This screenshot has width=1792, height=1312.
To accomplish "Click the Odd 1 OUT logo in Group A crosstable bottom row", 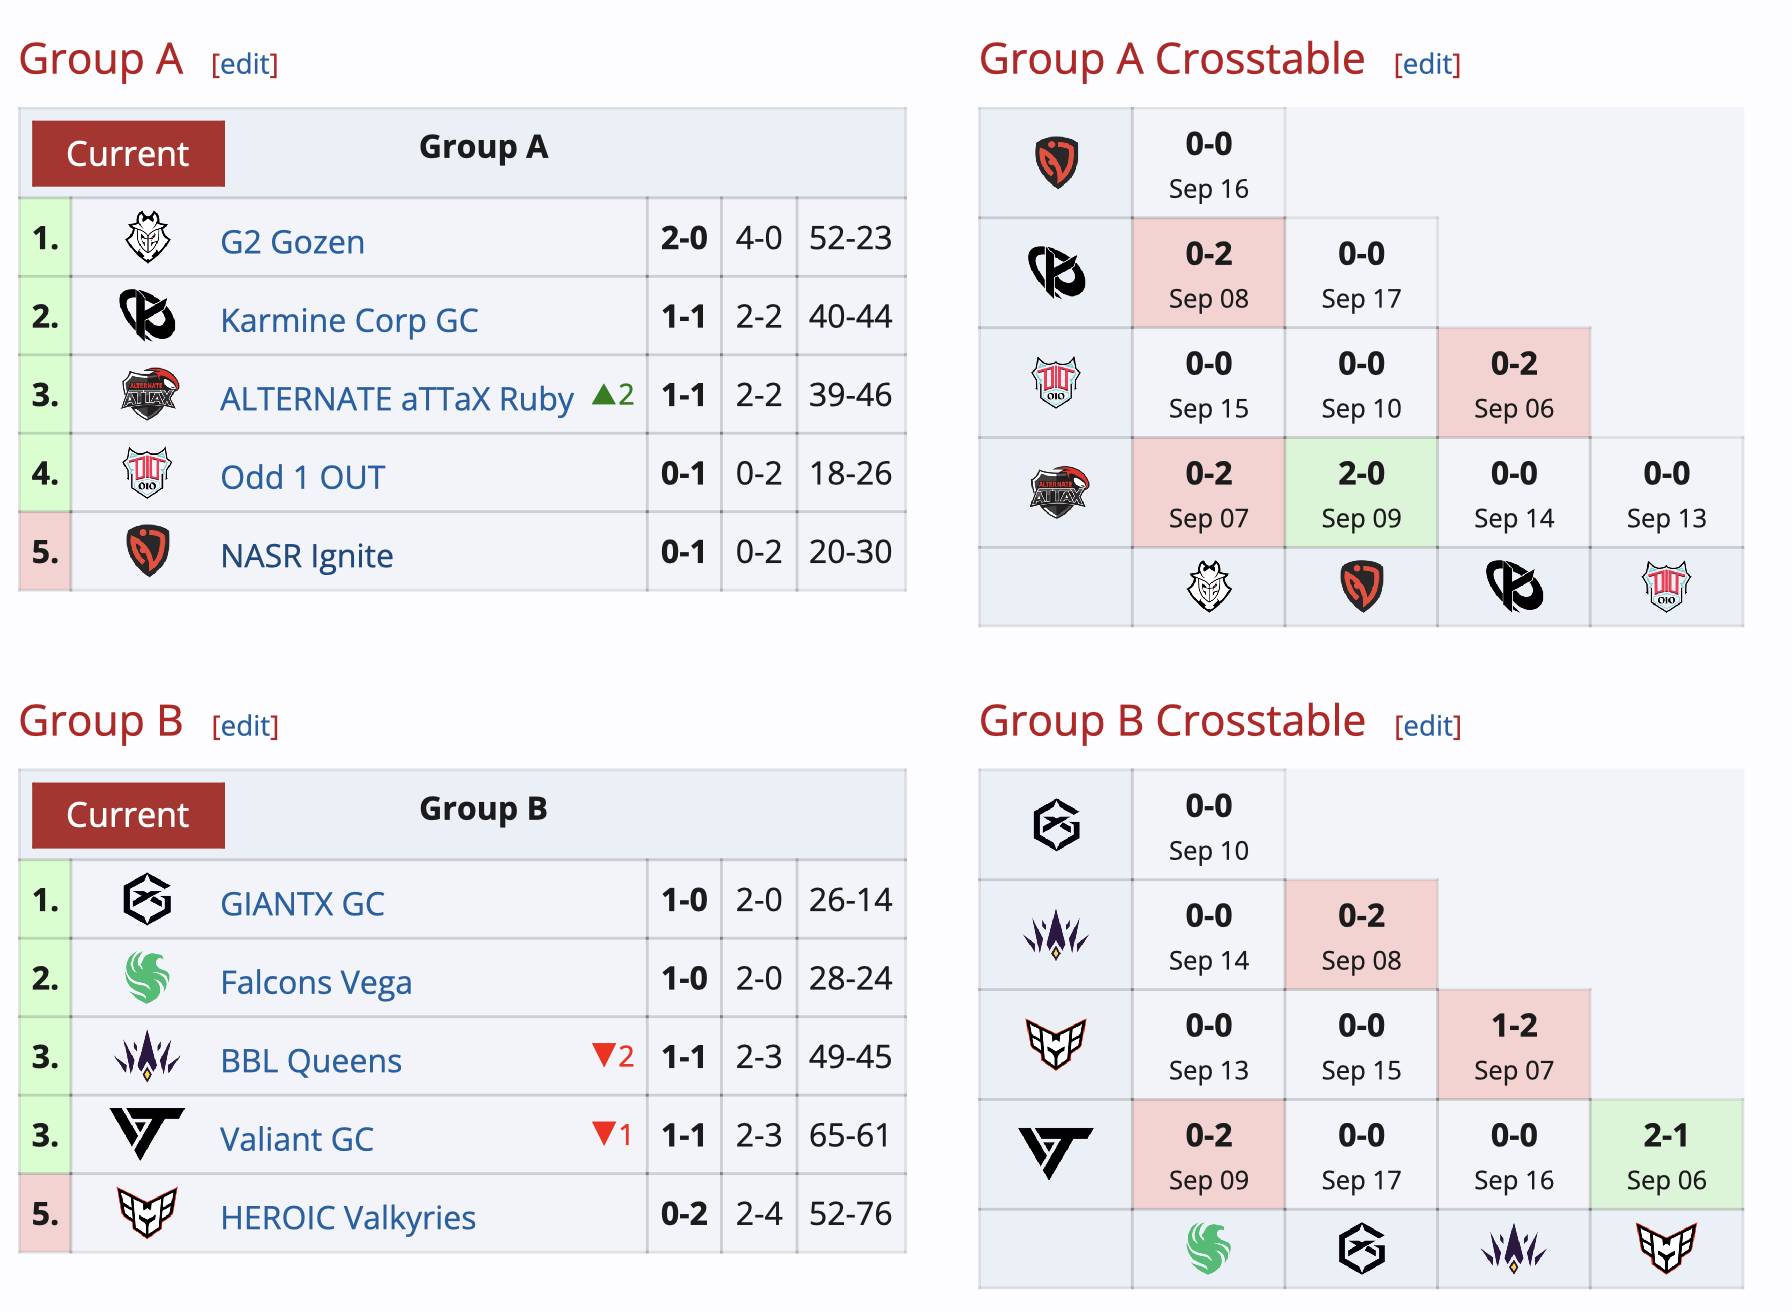I will coord(1666,586).
